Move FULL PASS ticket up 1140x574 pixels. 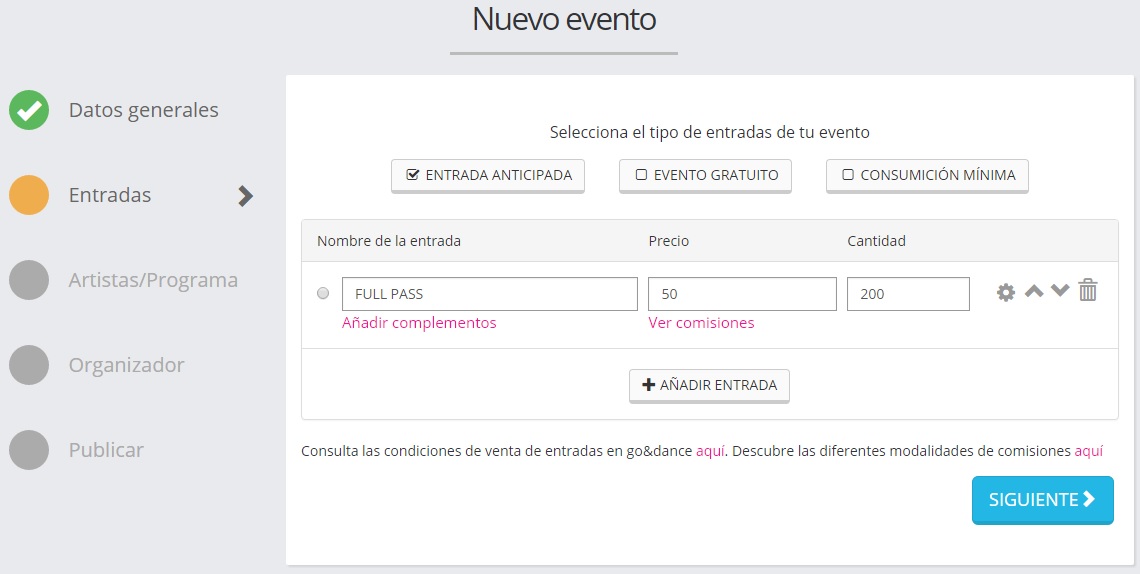[1034, 291]
